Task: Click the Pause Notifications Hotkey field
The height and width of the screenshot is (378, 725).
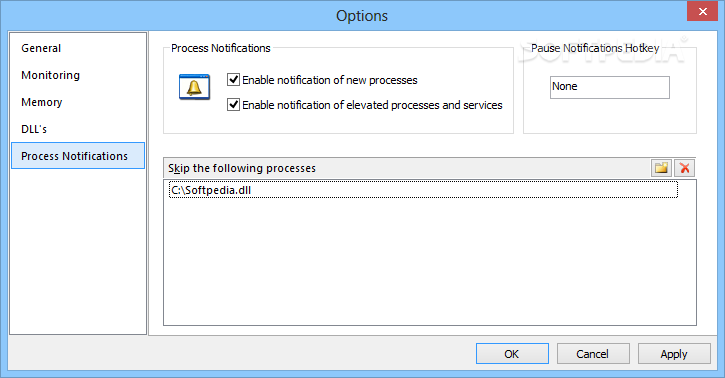Action: [609, 87]
